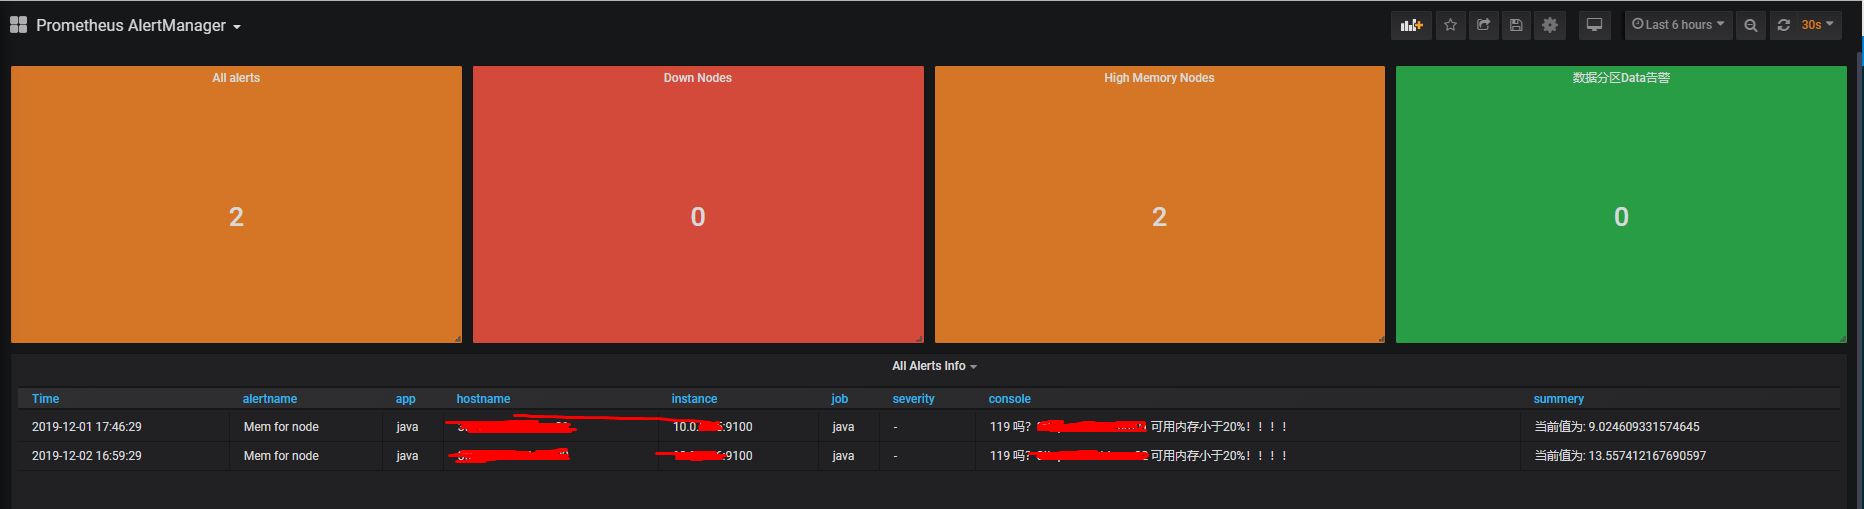Viewport: 1864px width, 509px height.
Task: Star this dashboard as favorite
Action: point(1450,25)
